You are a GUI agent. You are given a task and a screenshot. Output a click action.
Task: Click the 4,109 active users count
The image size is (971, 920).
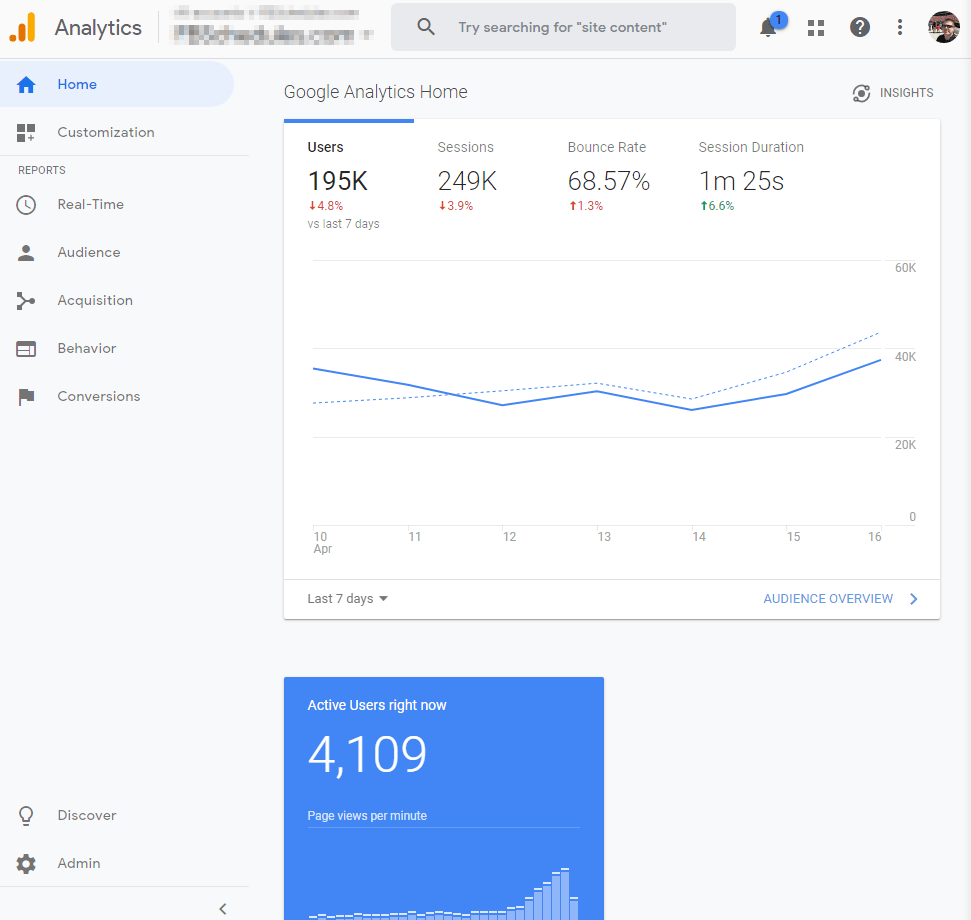pos(367,755)
